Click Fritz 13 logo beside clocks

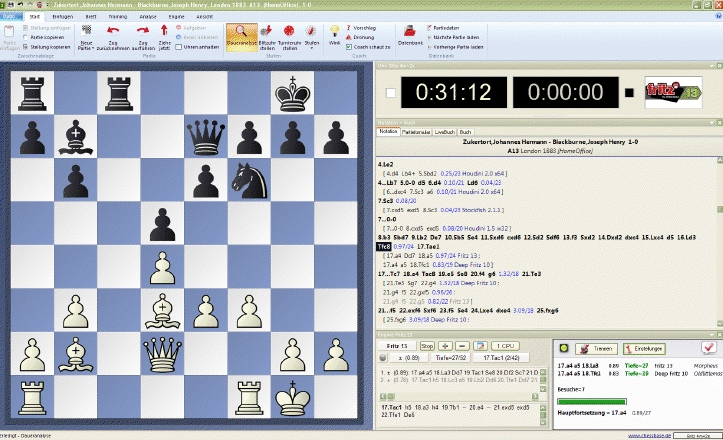click(x=673, y=92)
